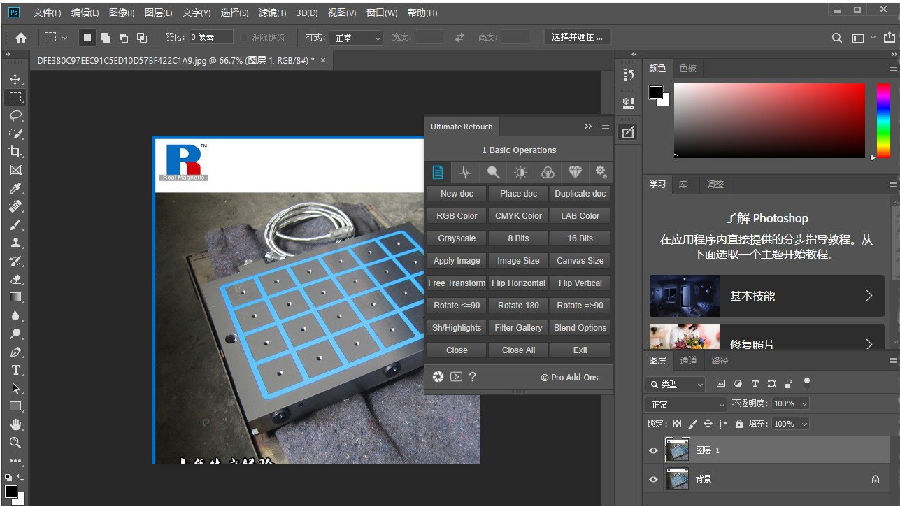Click the question mark help icon in Ultimate Retouch

tap(472, 376)
